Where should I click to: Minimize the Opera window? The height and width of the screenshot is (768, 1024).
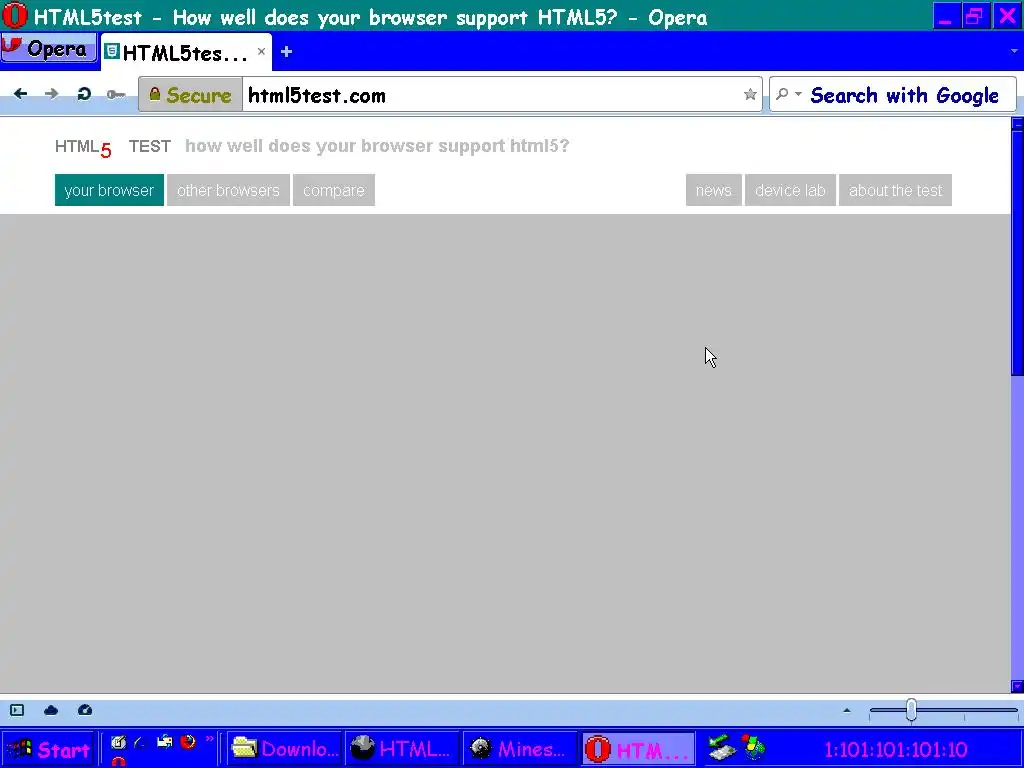(x=945, y=16)
